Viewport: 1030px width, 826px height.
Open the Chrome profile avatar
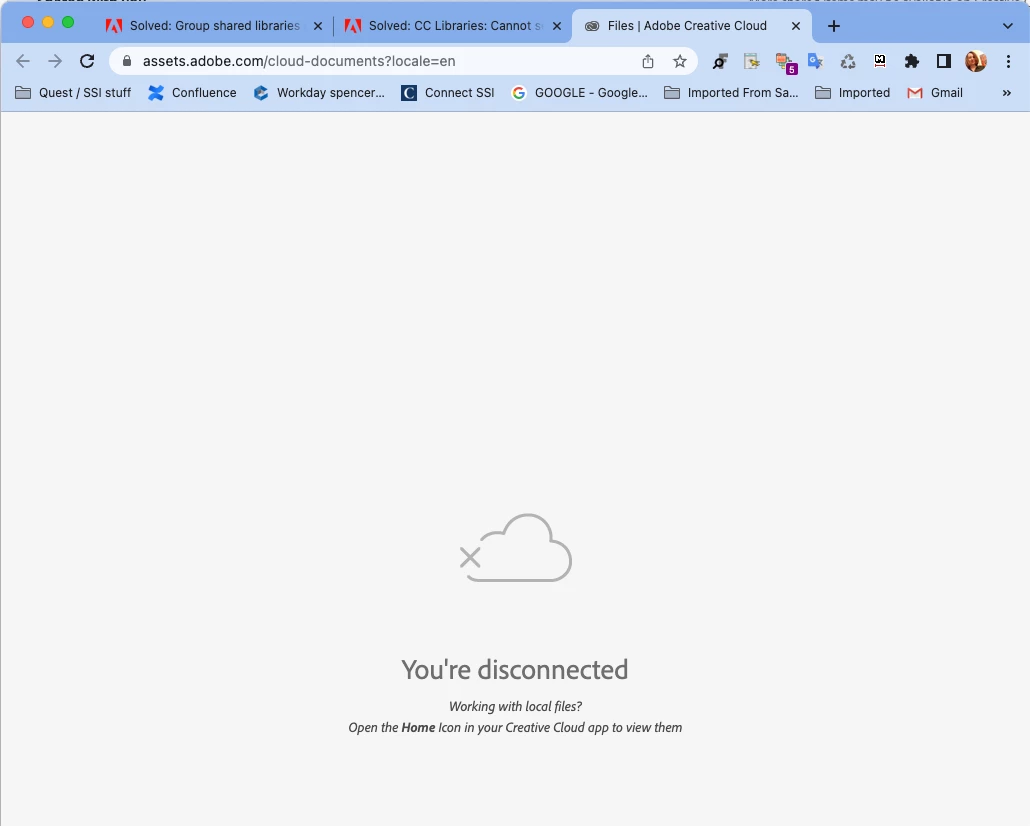976,61
